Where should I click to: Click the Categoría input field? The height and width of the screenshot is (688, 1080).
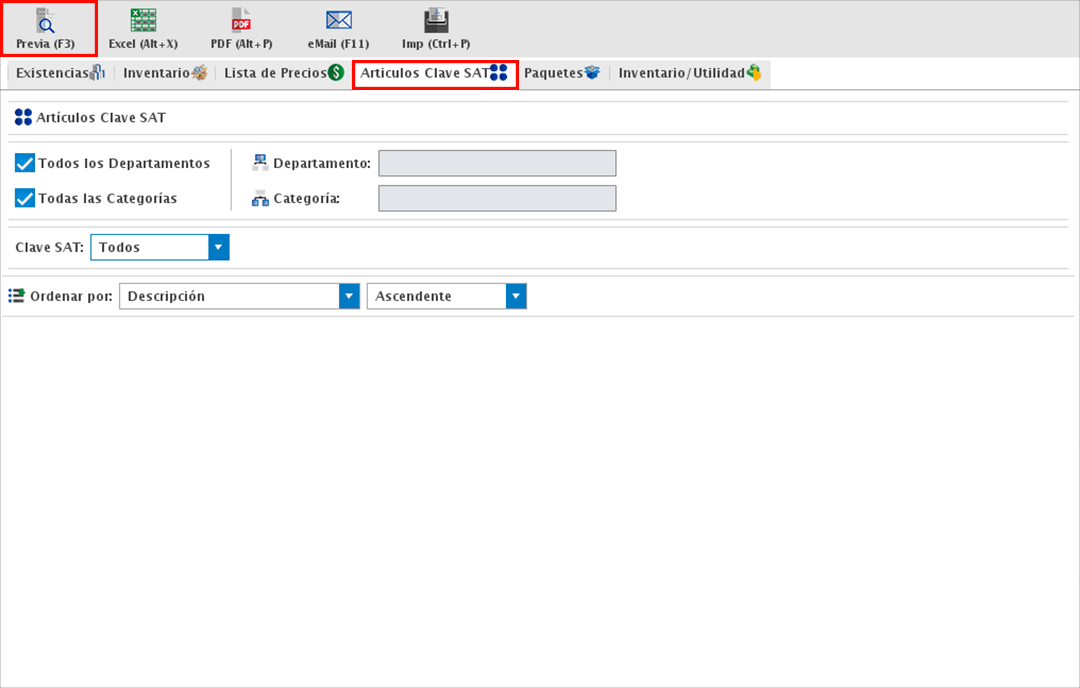(497, 198)
